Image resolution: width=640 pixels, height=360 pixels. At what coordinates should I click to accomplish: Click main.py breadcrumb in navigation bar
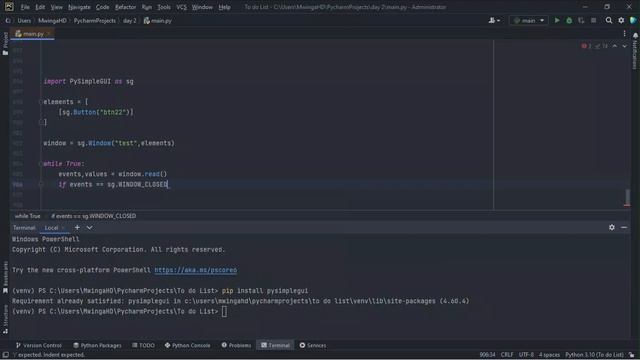pyautogui.click(x=158, y=20)
